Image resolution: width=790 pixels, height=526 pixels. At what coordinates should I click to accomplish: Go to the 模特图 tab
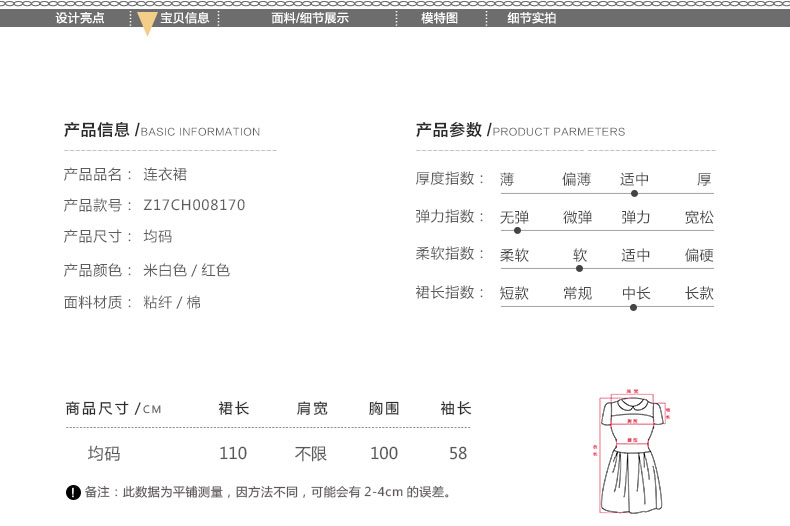[x=439, y=18]
